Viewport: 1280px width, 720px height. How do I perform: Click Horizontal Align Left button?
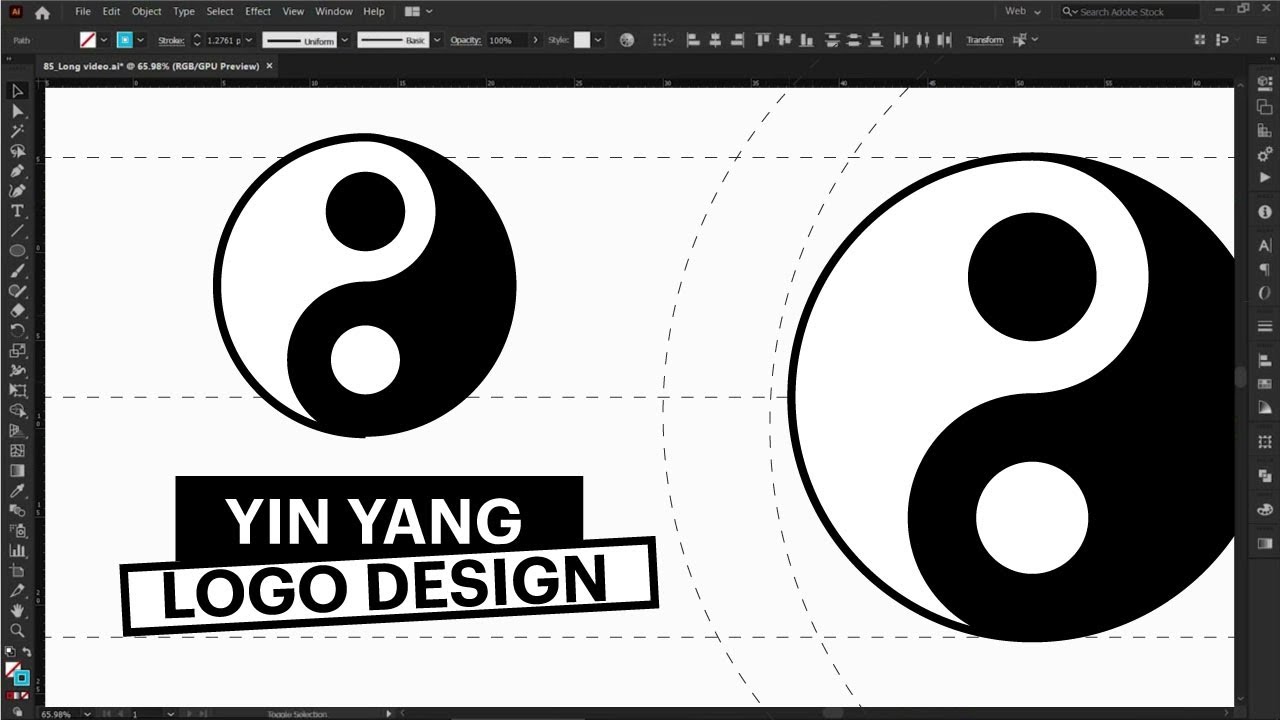point(695,40)
